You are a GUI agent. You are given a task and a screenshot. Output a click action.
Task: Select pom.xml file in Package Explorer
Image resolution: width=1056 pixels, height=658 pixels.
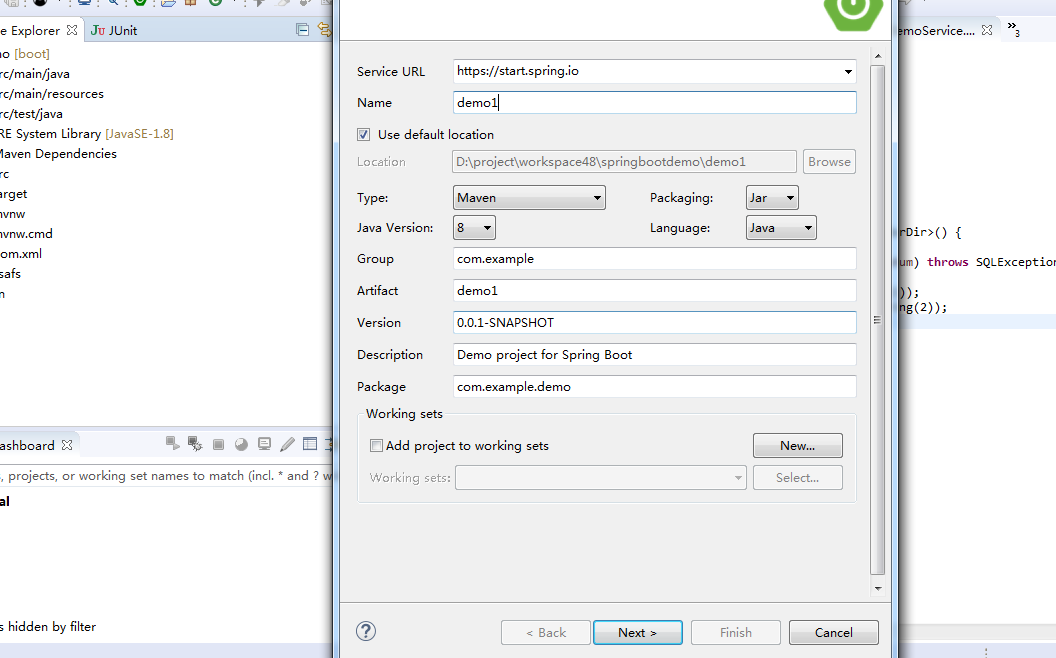21,254
